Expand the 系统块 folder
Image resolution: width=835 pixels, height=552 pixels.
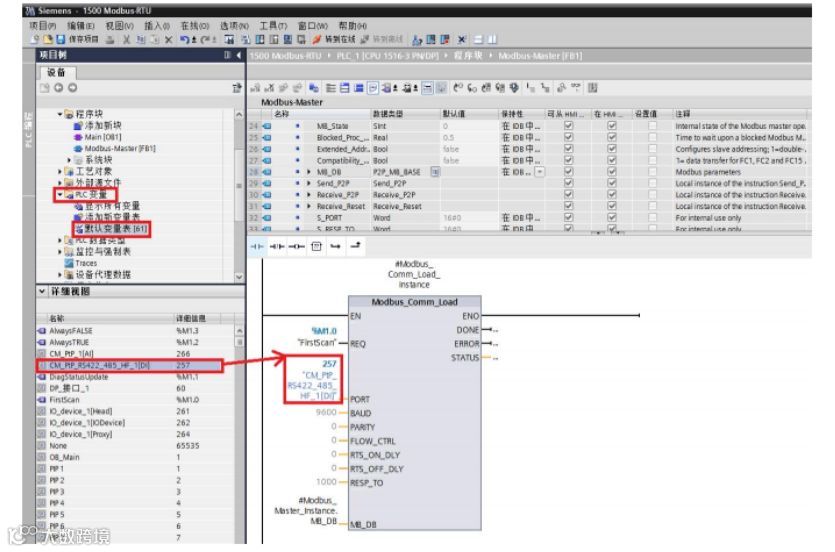pos(69,160)
